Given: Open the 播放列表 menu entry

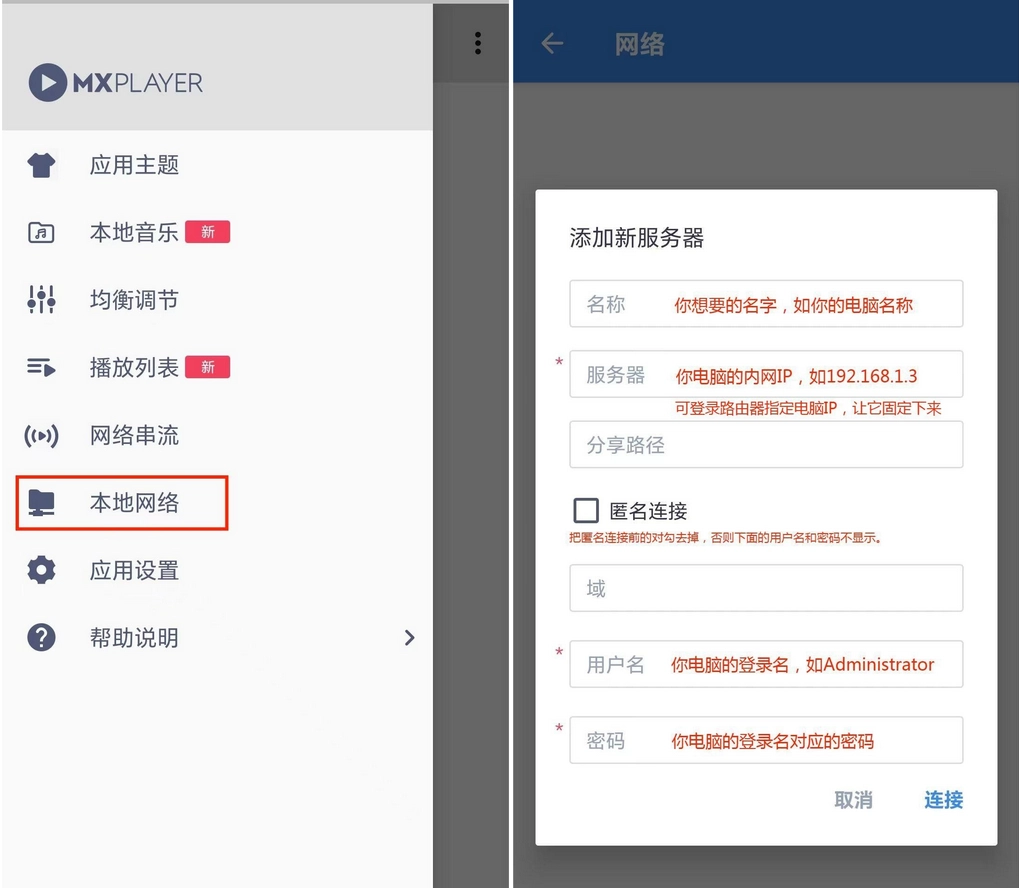Looking at the screenshot, I should [x=217, y=367].
